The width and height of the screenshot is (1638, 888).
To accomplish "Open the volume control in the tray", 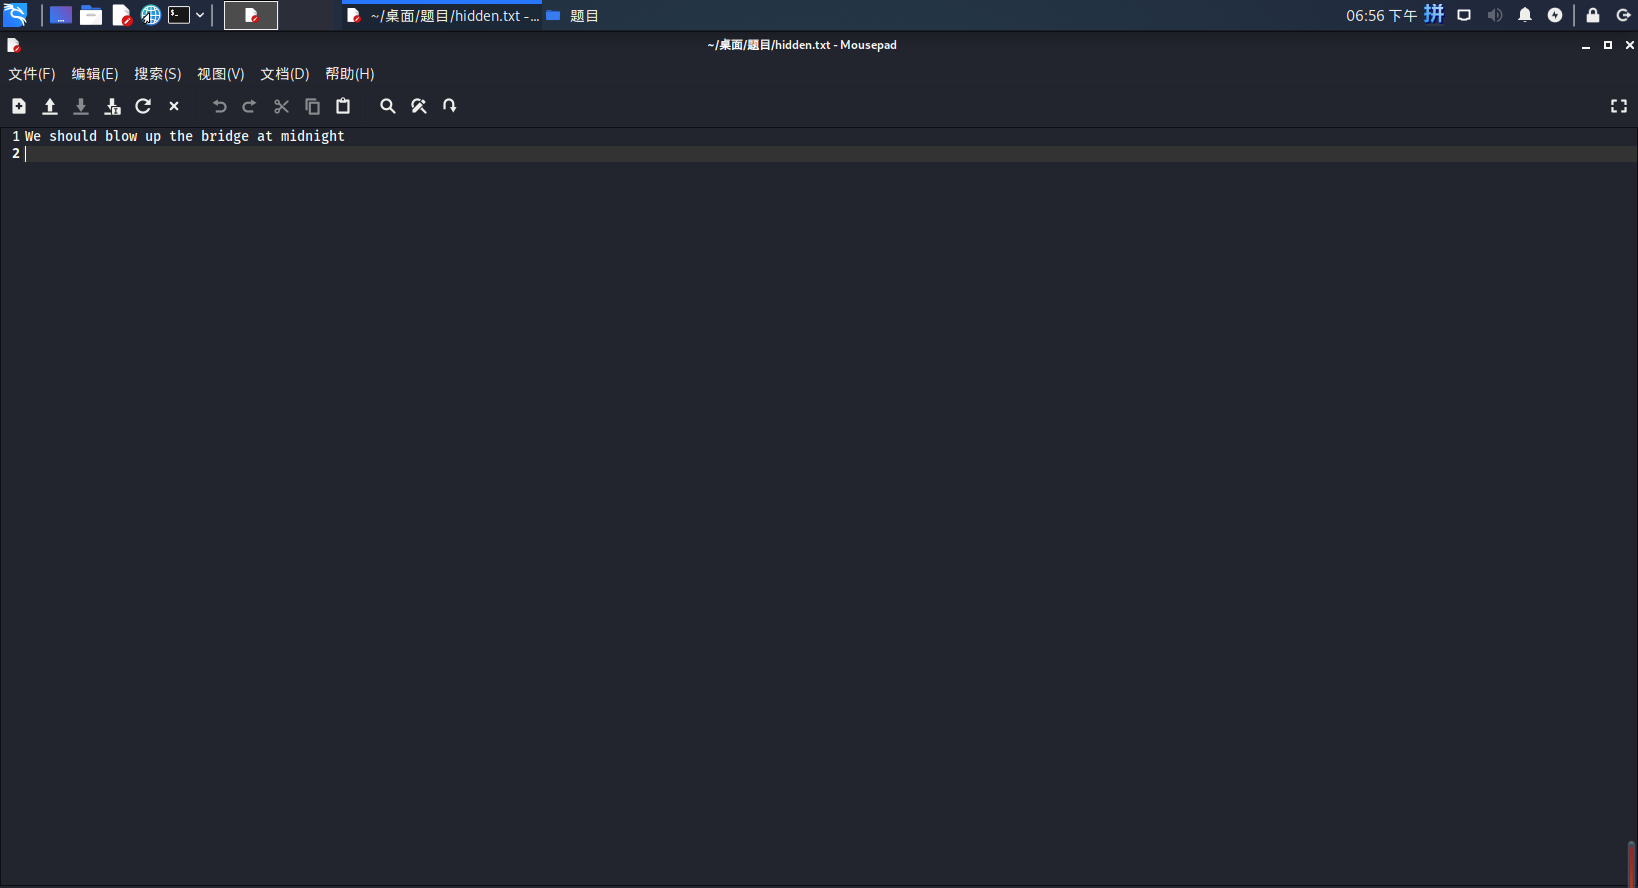I will [1495, 15].
